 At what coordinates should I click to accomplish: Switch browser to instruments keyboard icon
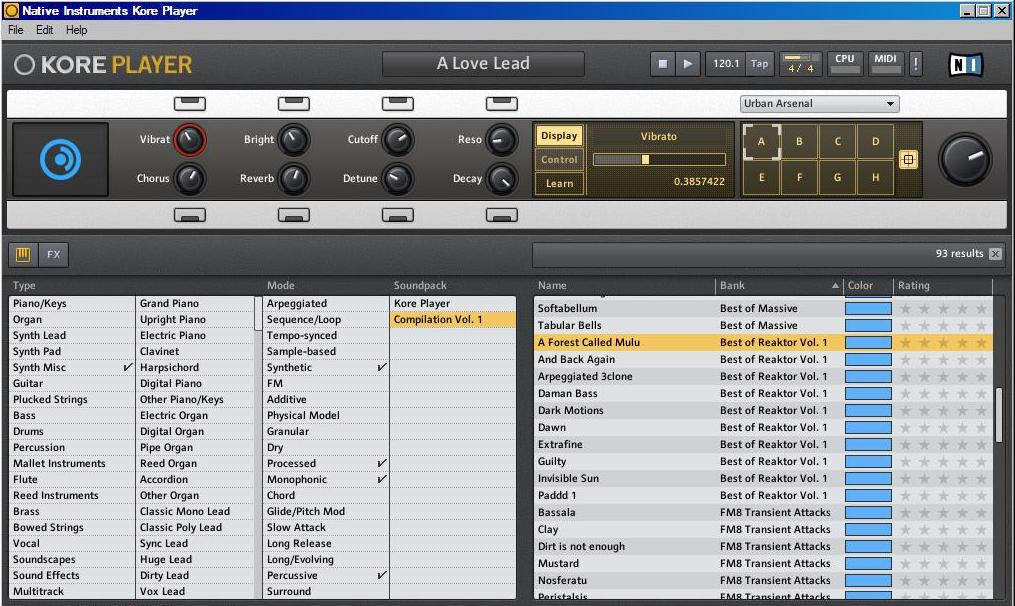coord(23,254)
